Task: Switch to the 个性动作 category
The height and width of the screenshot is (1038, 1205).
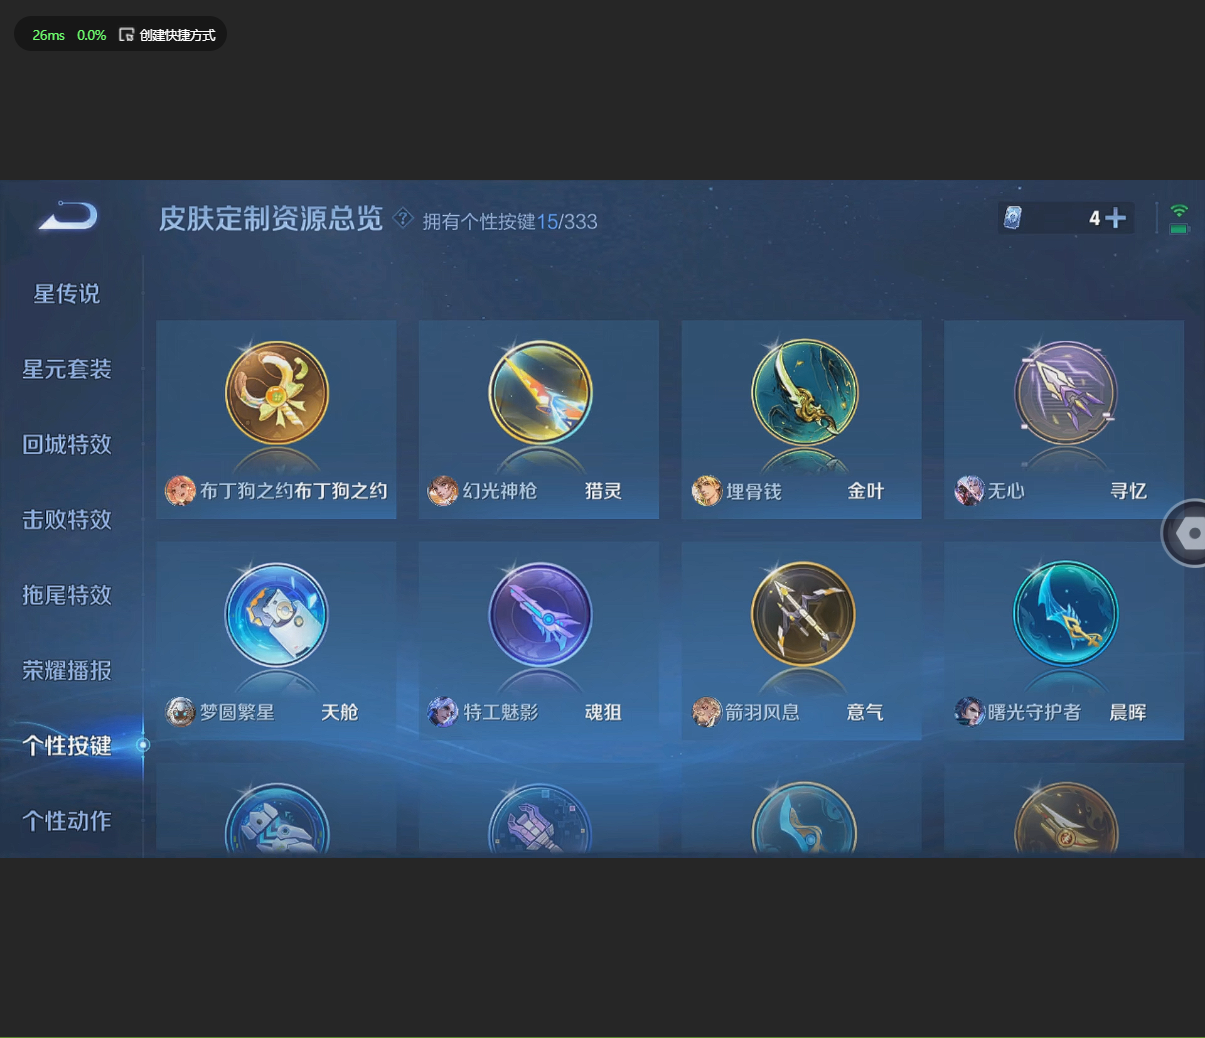Action: pyautogui.click(x=66, y=820)
